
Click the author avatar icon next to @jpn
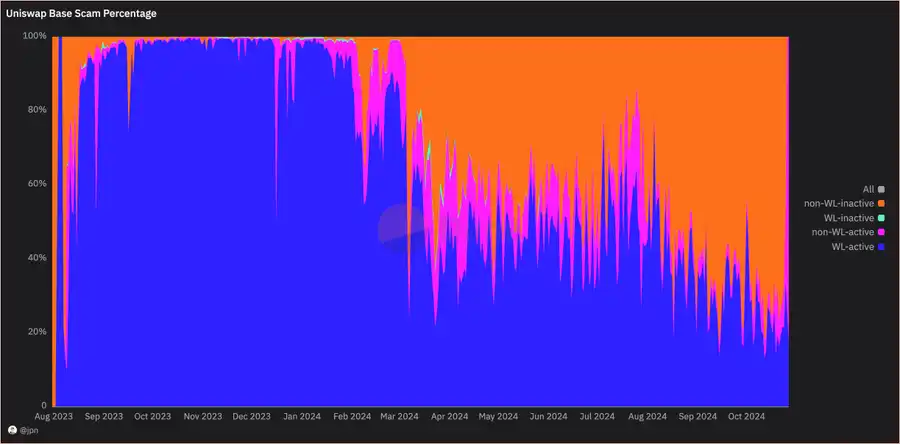12,430
